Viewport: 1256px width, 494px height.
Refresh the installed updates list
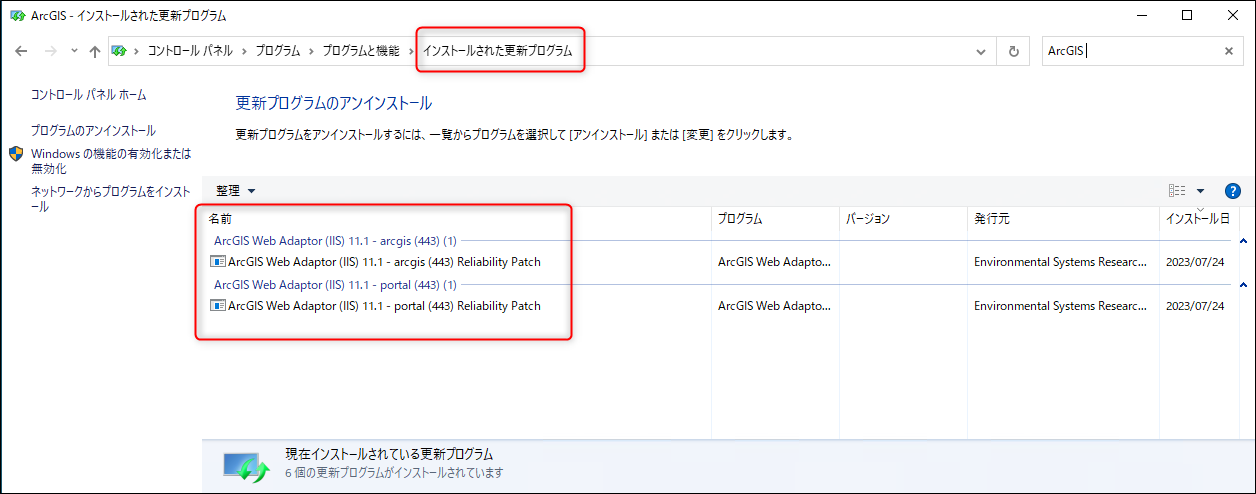(x=1014, y=51)
